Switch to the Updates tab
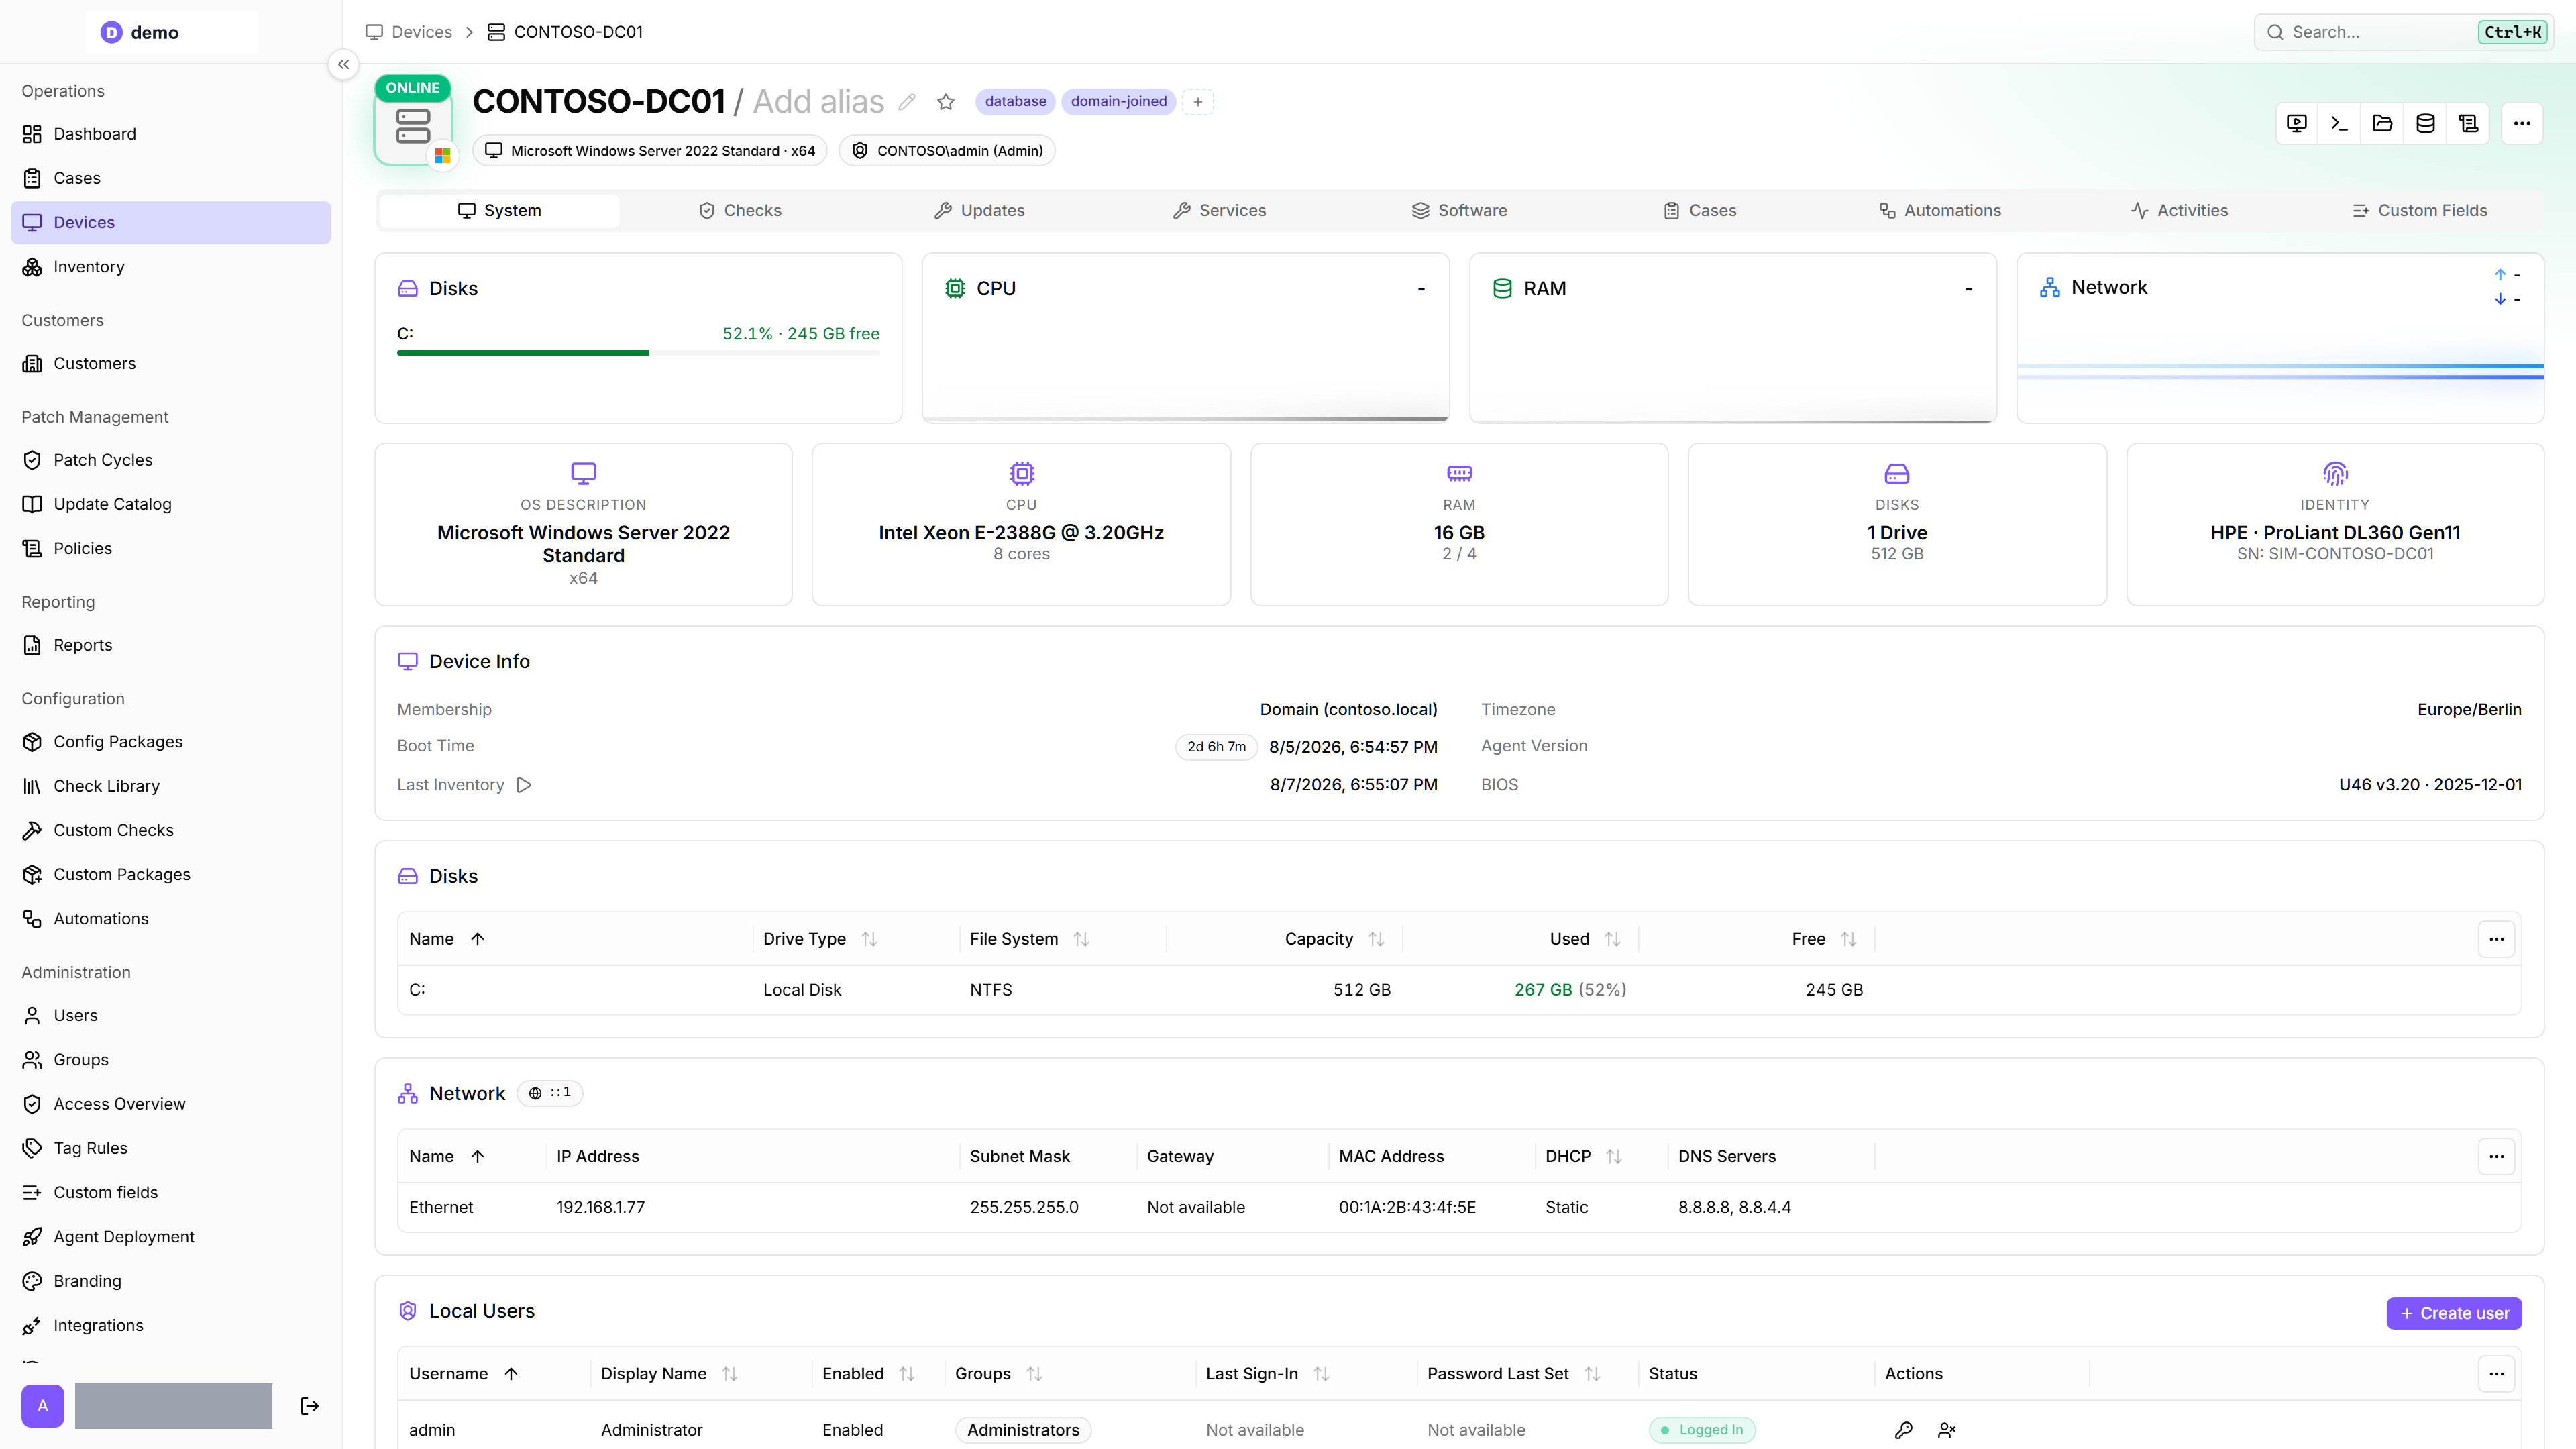Image resolution: width=2576 pixels, height=1449 pixels. (979, 211)
